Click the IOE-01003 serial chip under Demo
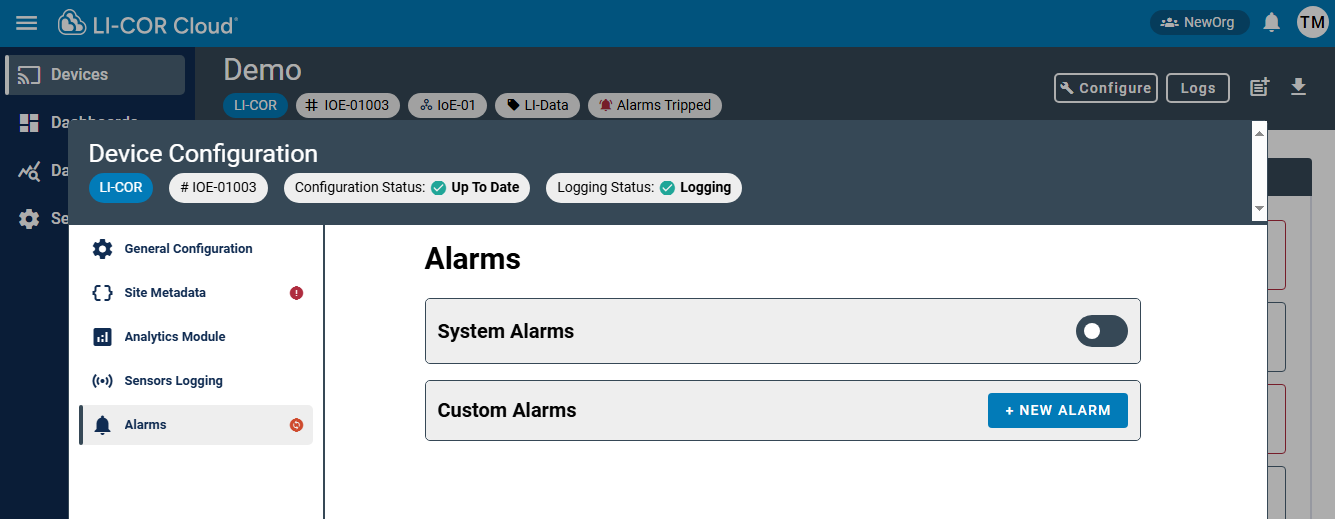 [348, 105]
